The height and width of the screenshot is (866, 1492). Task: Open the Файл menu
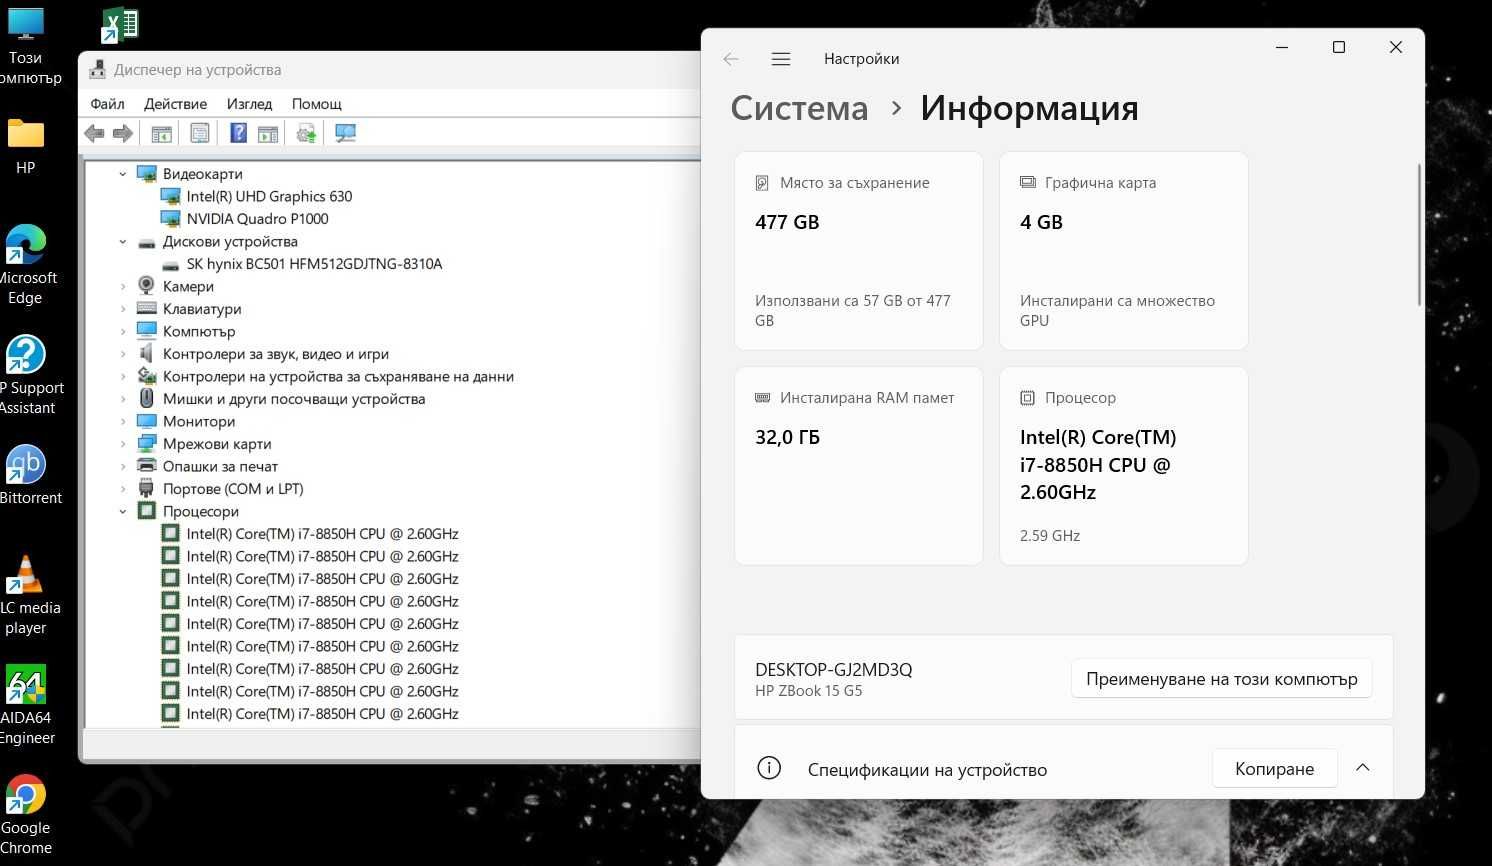click(107, 104)
